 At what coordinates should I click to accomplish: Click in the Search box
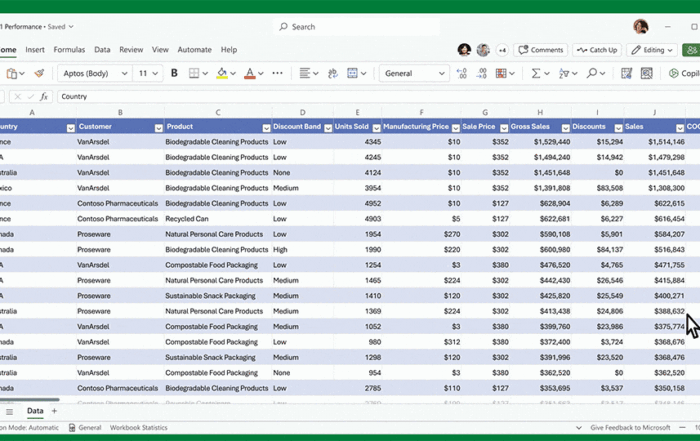tap(357, 27)
